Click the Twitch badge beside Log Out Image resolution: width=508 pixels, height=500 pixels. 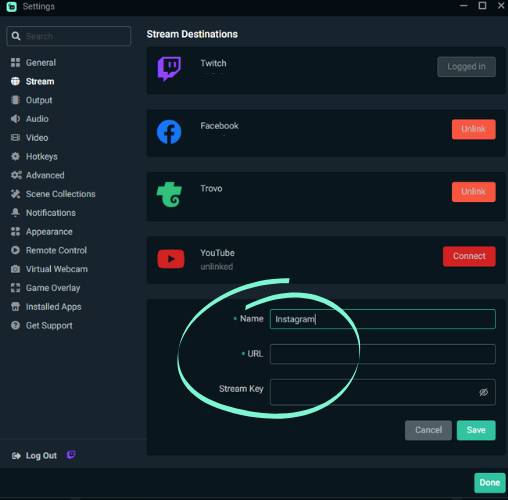pos(71,455)
